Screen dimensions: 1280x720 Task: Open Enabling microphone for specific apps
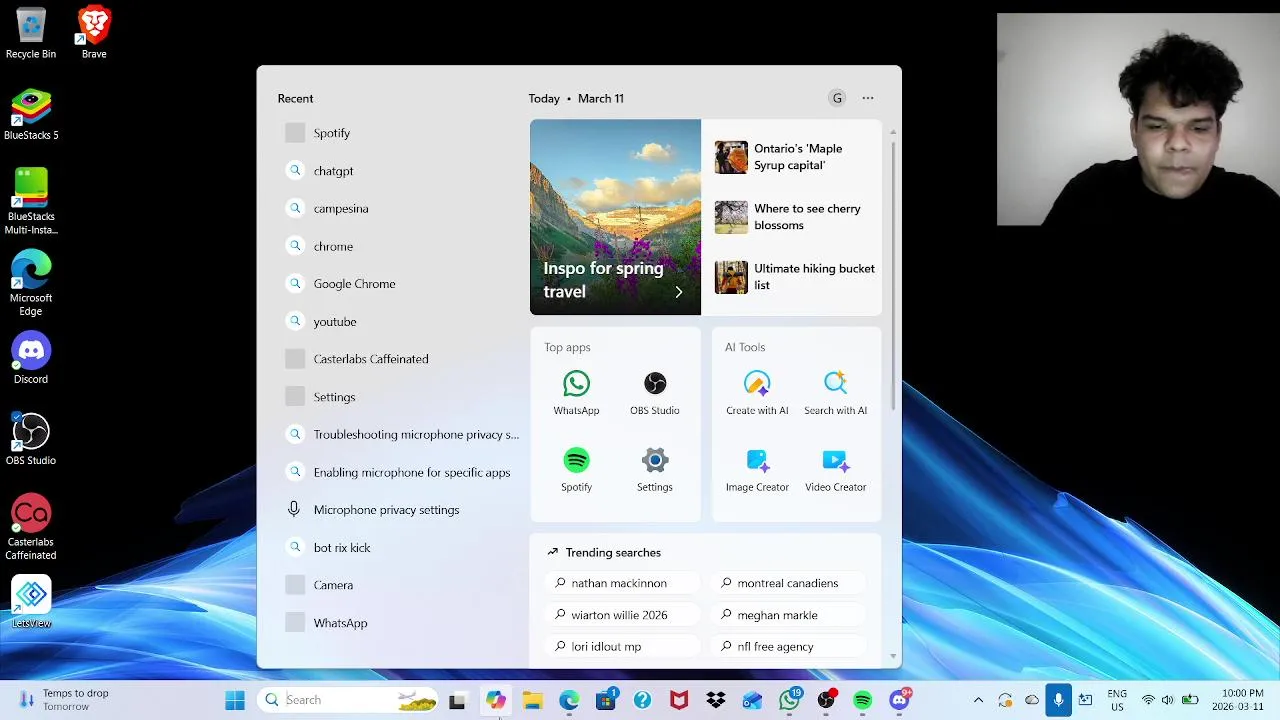tap(400, 472)
